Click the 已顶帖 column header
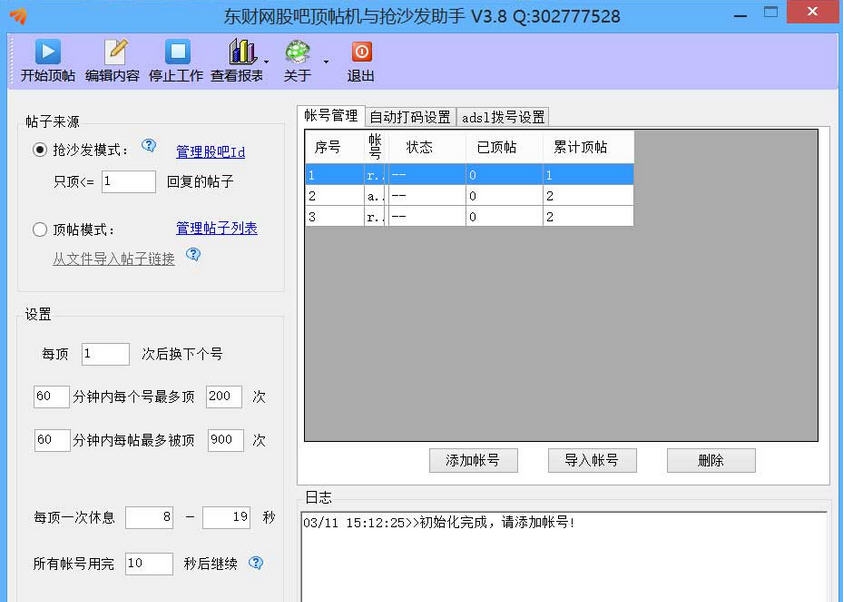 (x=504, y=147)
